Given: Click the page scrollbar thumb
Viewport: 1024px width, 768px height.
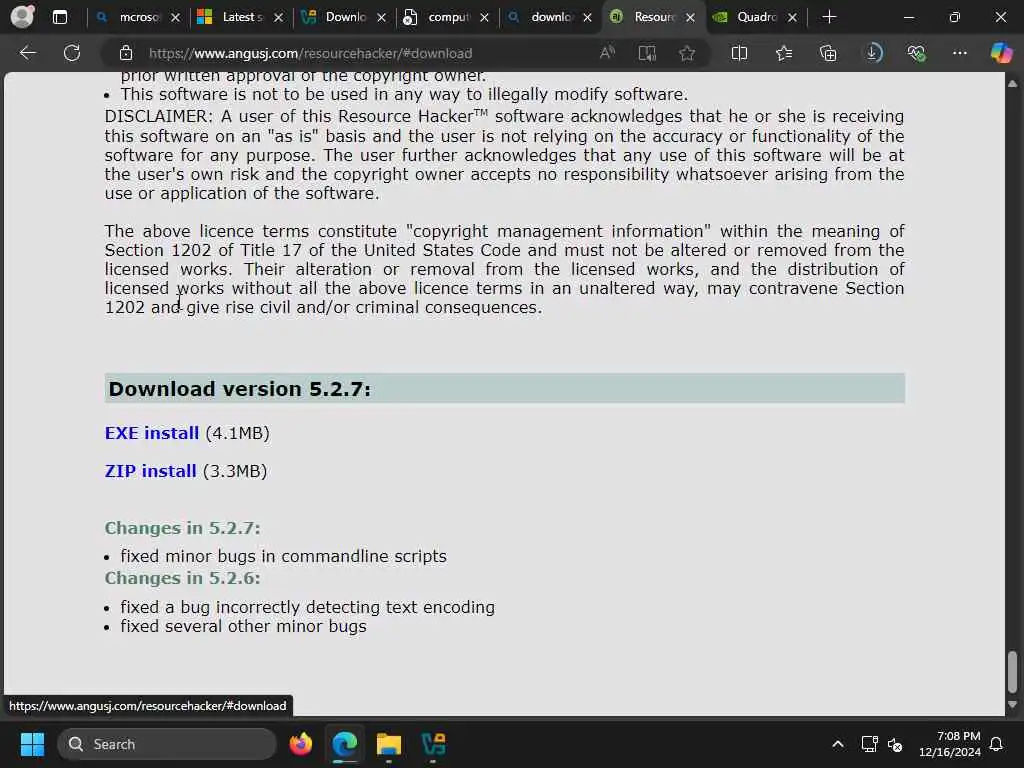Looking at the screenshot, I should (1012, 671).
